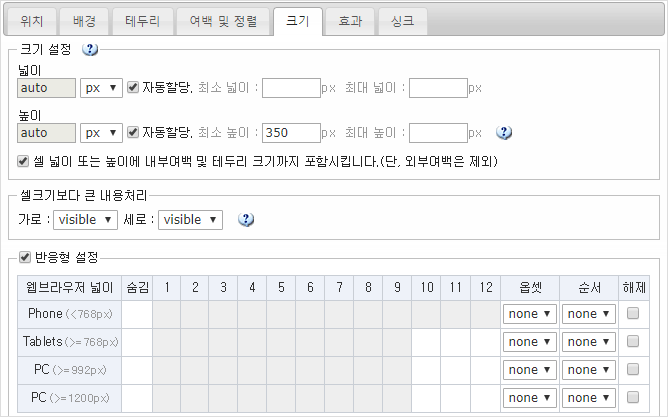Screen dimensions: 668x417
Task: Click the 최소 높이 input field showing 350
Action: pos(291,133)
